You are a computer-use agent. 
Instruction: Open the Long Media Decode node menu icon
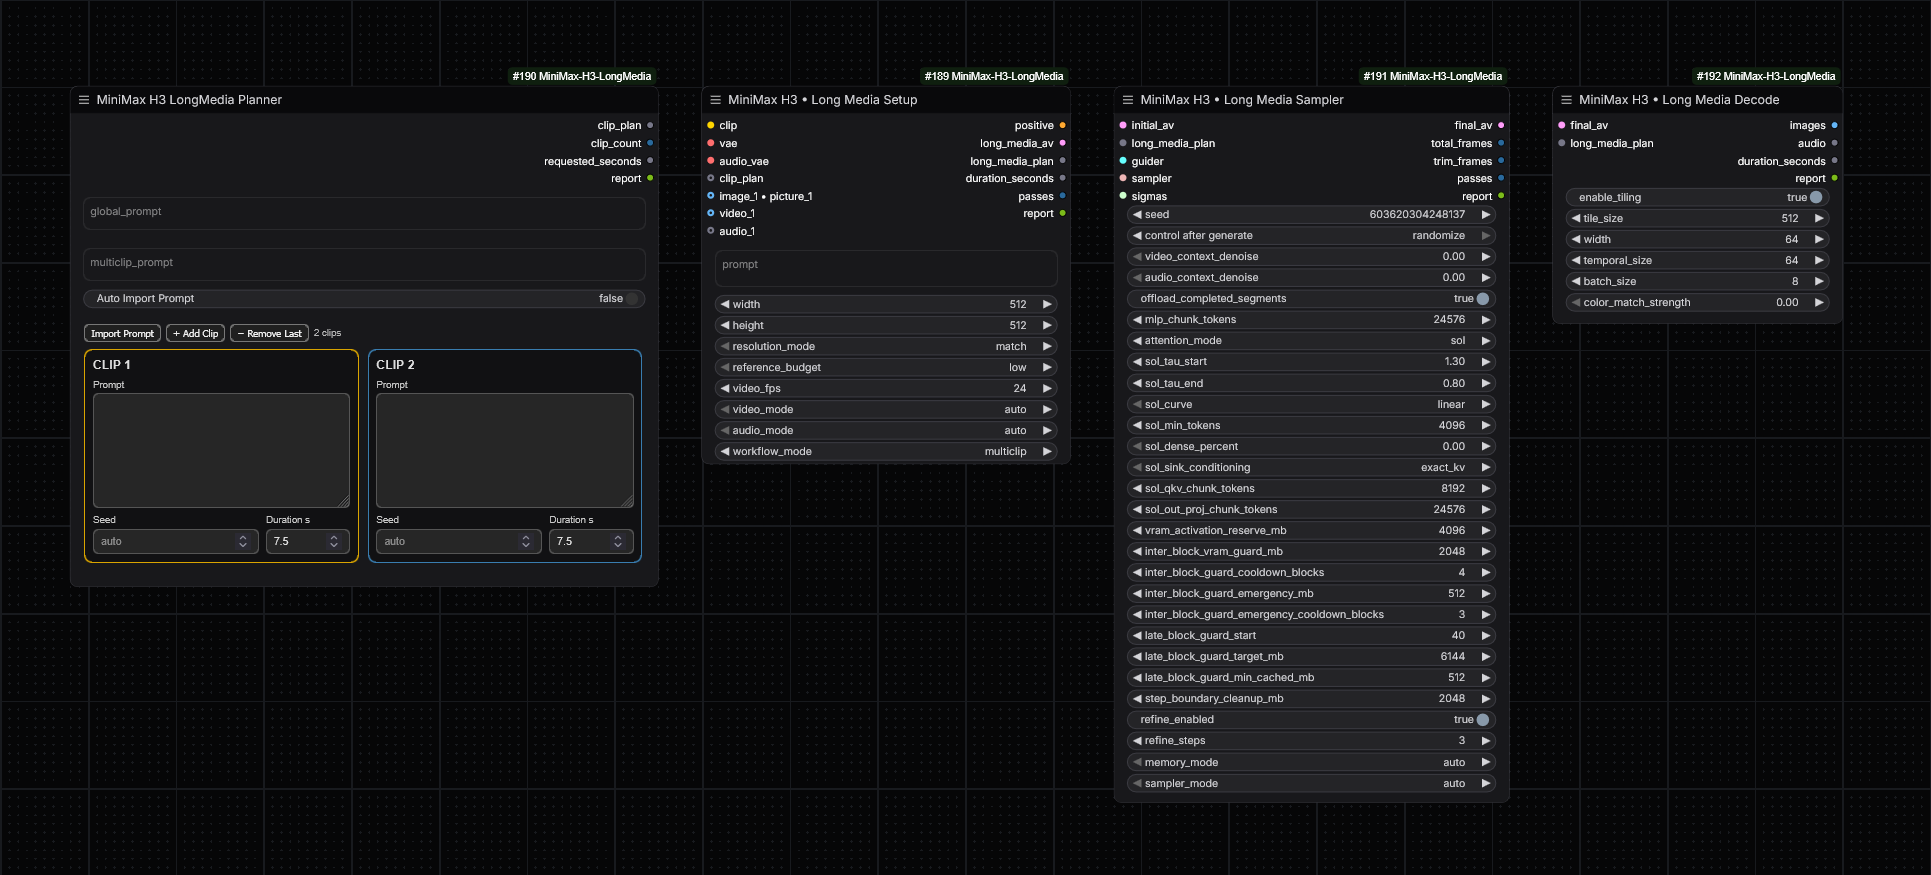point(1566,100)
